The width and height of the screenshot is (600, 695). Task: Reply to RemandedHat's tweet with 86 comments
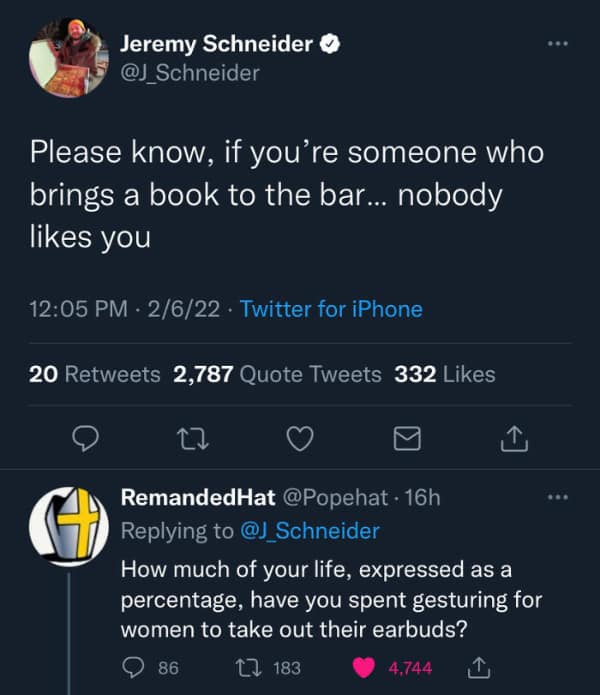[133, 668]
